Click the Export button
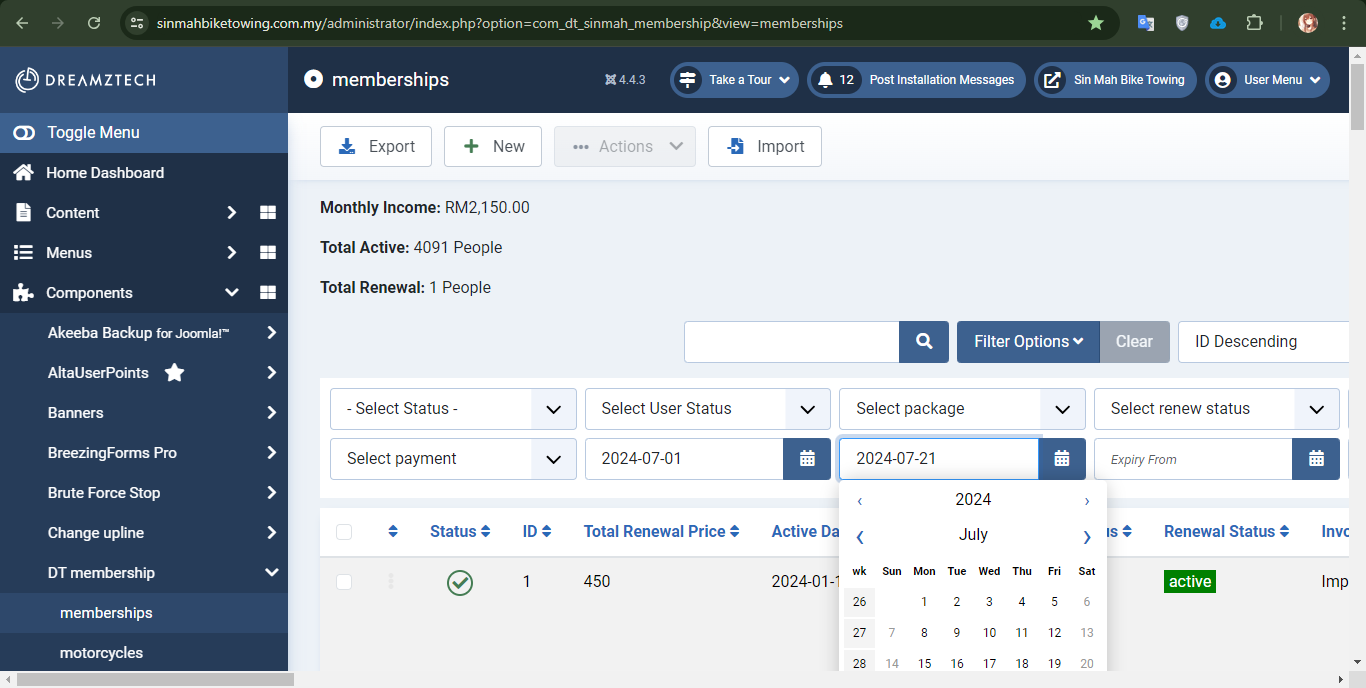This screenshot has width=1366, height=688. point(376,147)
